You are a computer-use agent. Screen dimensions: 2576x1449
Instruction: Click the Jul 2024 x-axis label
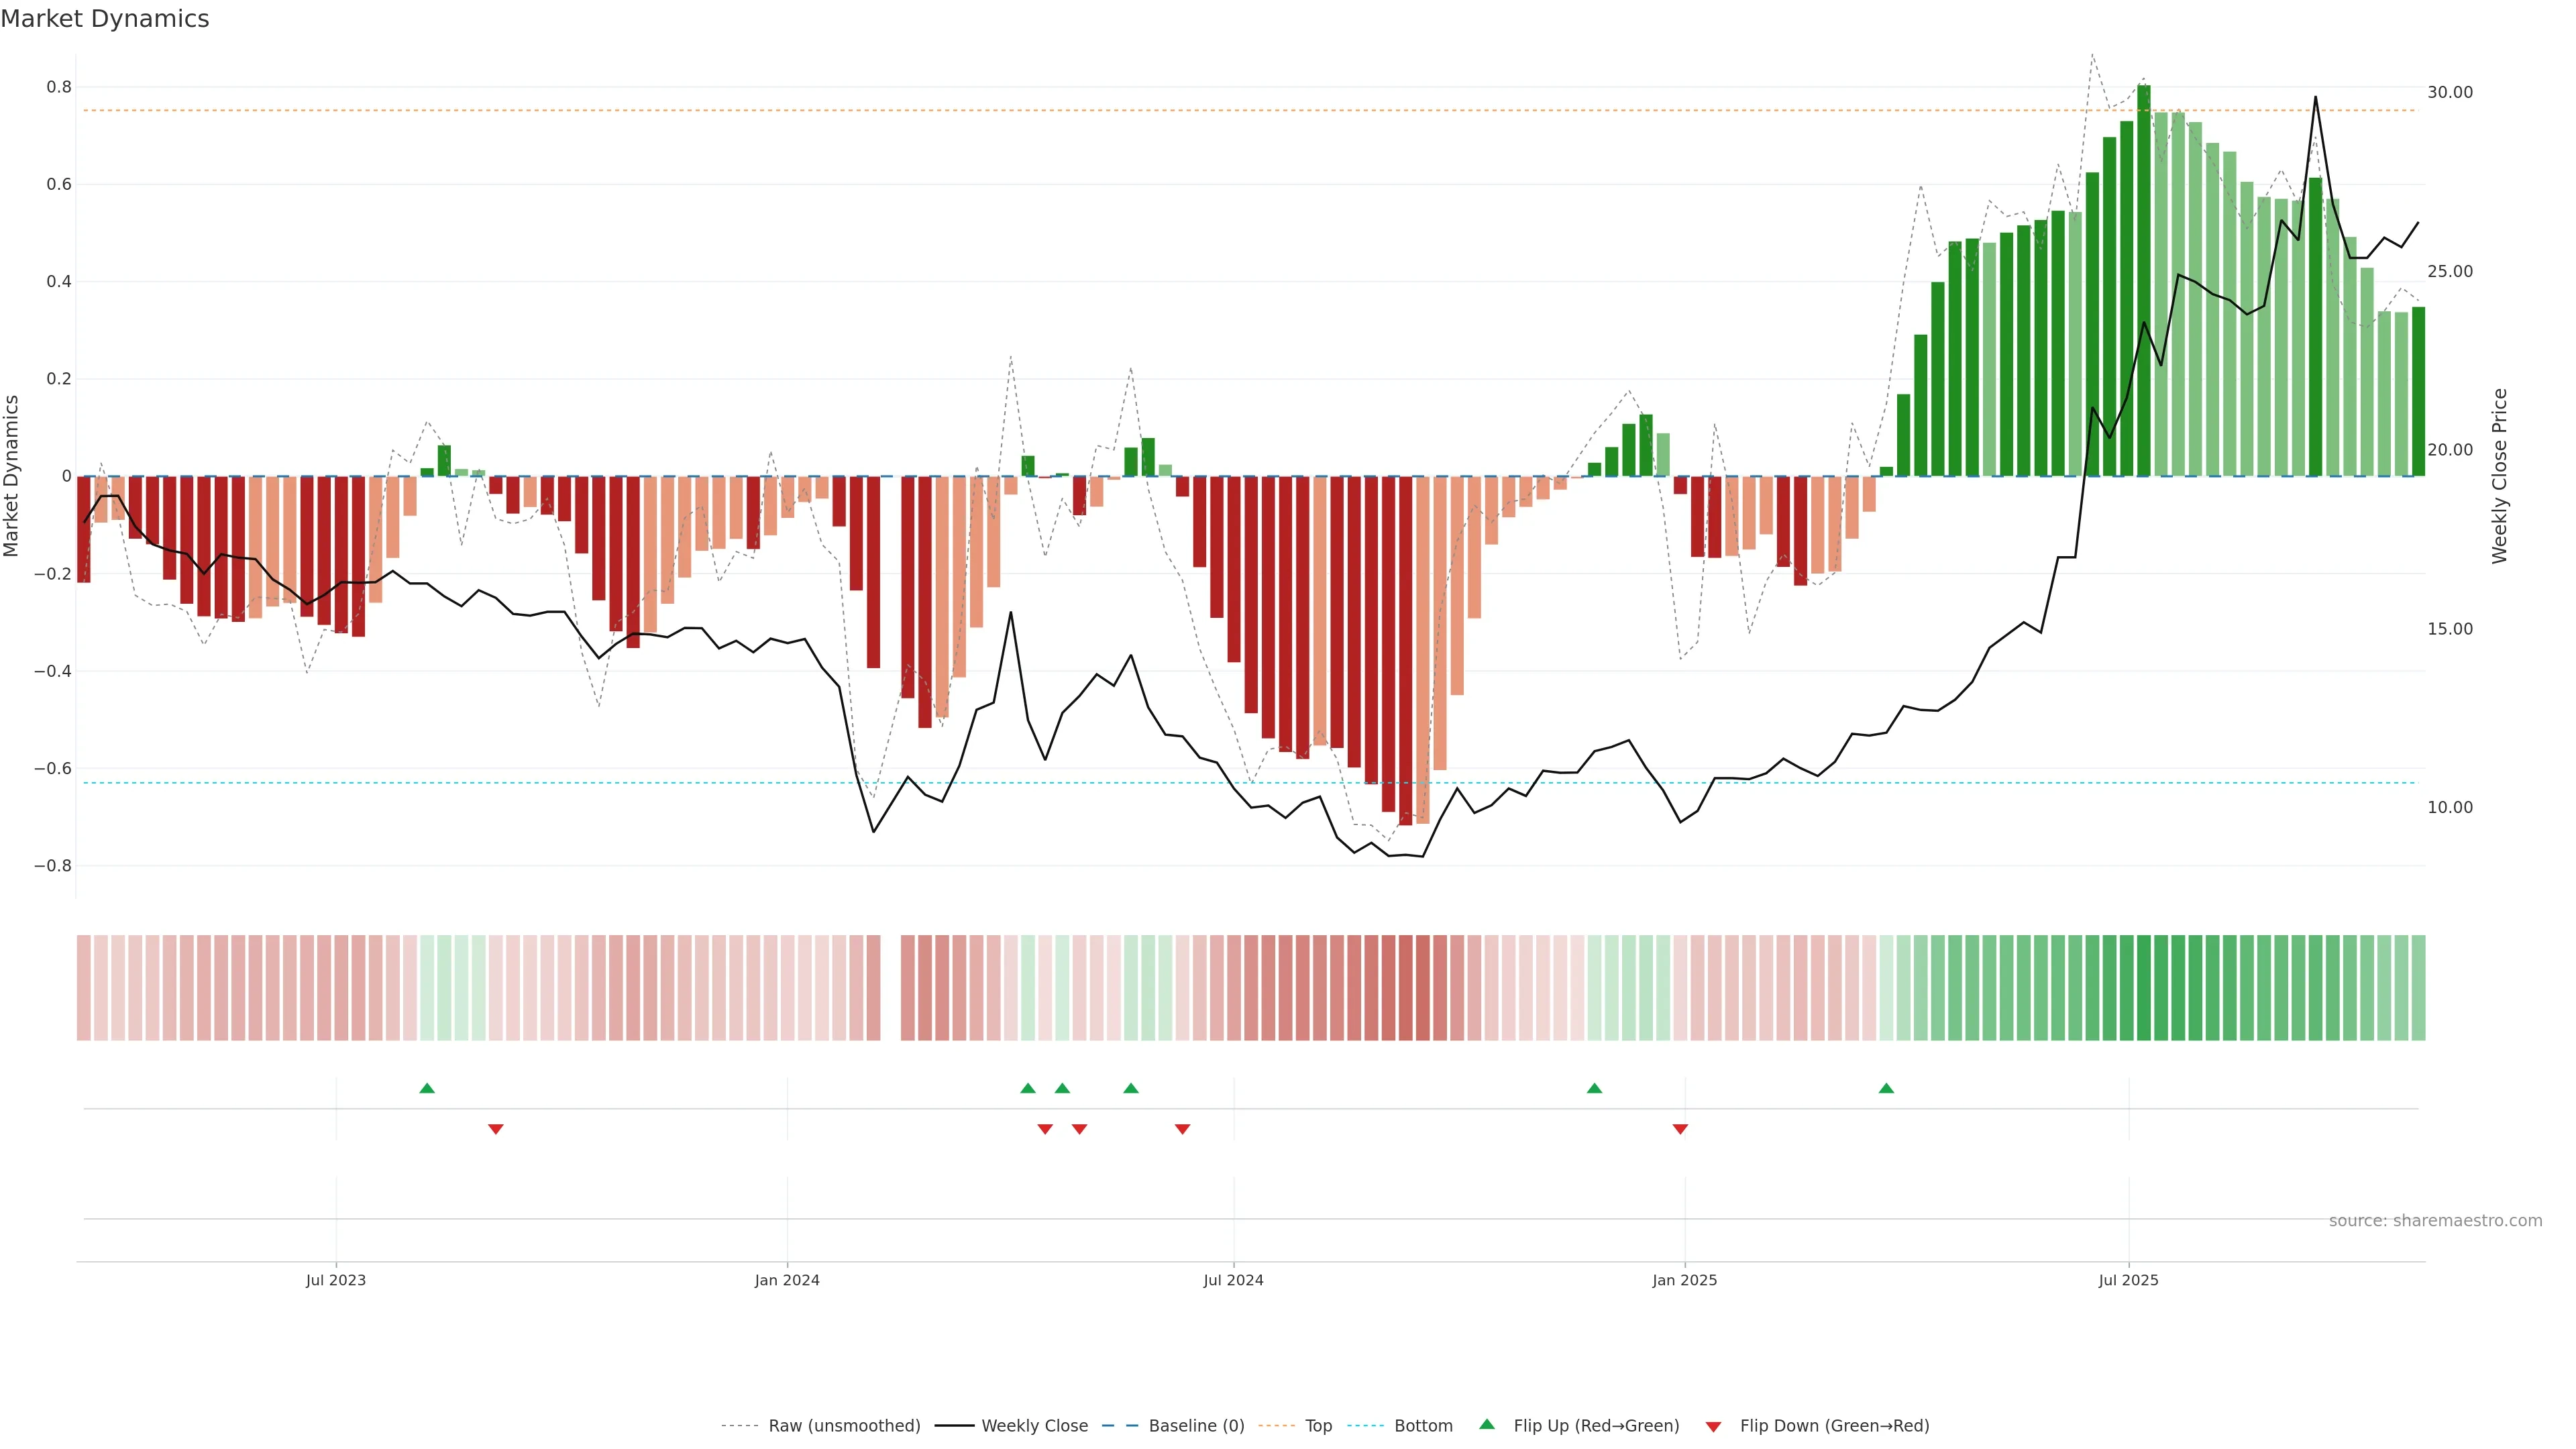(x=1233, y=1280)
